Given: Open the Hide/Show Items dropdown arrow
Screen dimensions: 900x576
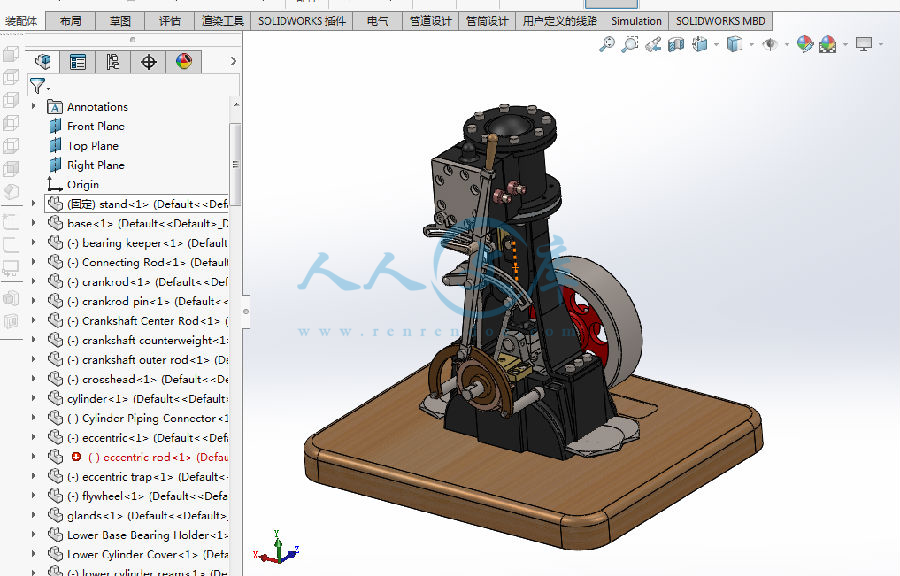Looking at the screenshot, I should (x=786, y=44).
